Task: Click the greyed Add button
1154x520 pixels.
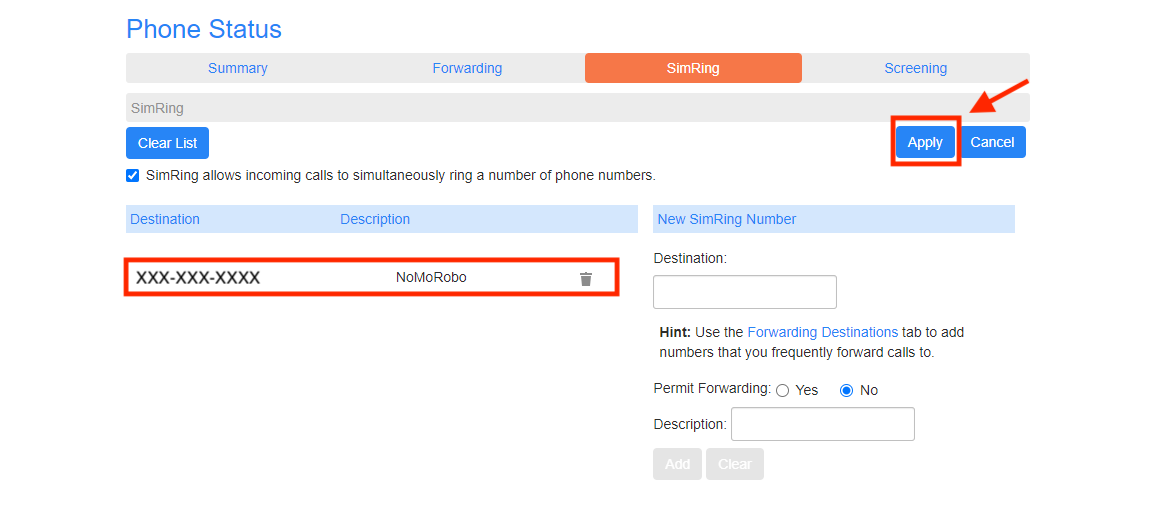Action: (x=677, y=464)
